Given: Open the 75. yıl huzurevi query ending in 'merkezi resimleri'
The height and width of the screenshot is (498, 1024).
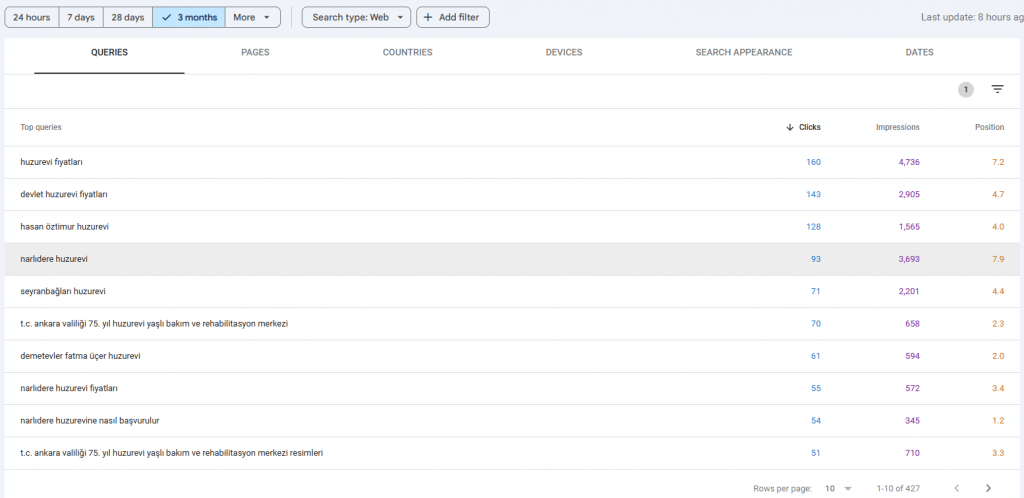Looking at the screenshot, I should pos(172,453).
